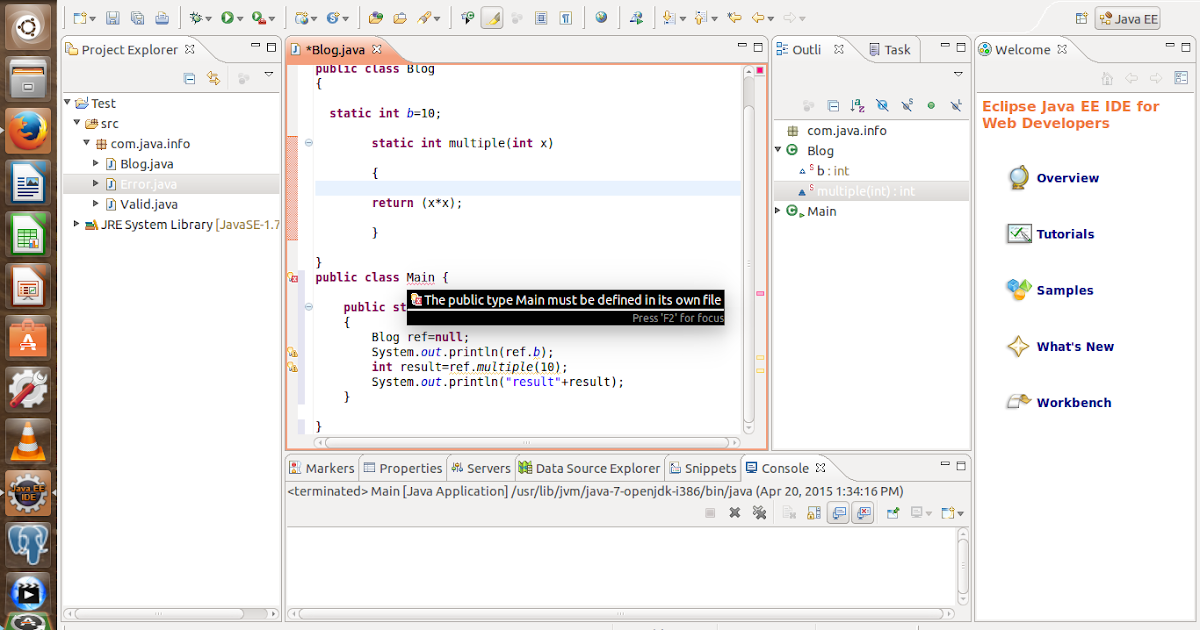Switch to the Snippets tab
Screen dimensions: 1200x630
coord(704,468)
